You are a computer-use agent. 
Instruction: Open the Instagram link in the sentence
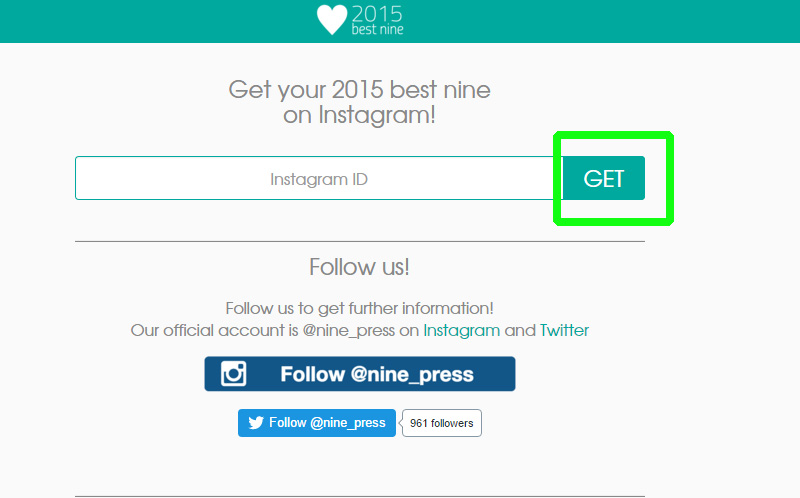(461, 330)
